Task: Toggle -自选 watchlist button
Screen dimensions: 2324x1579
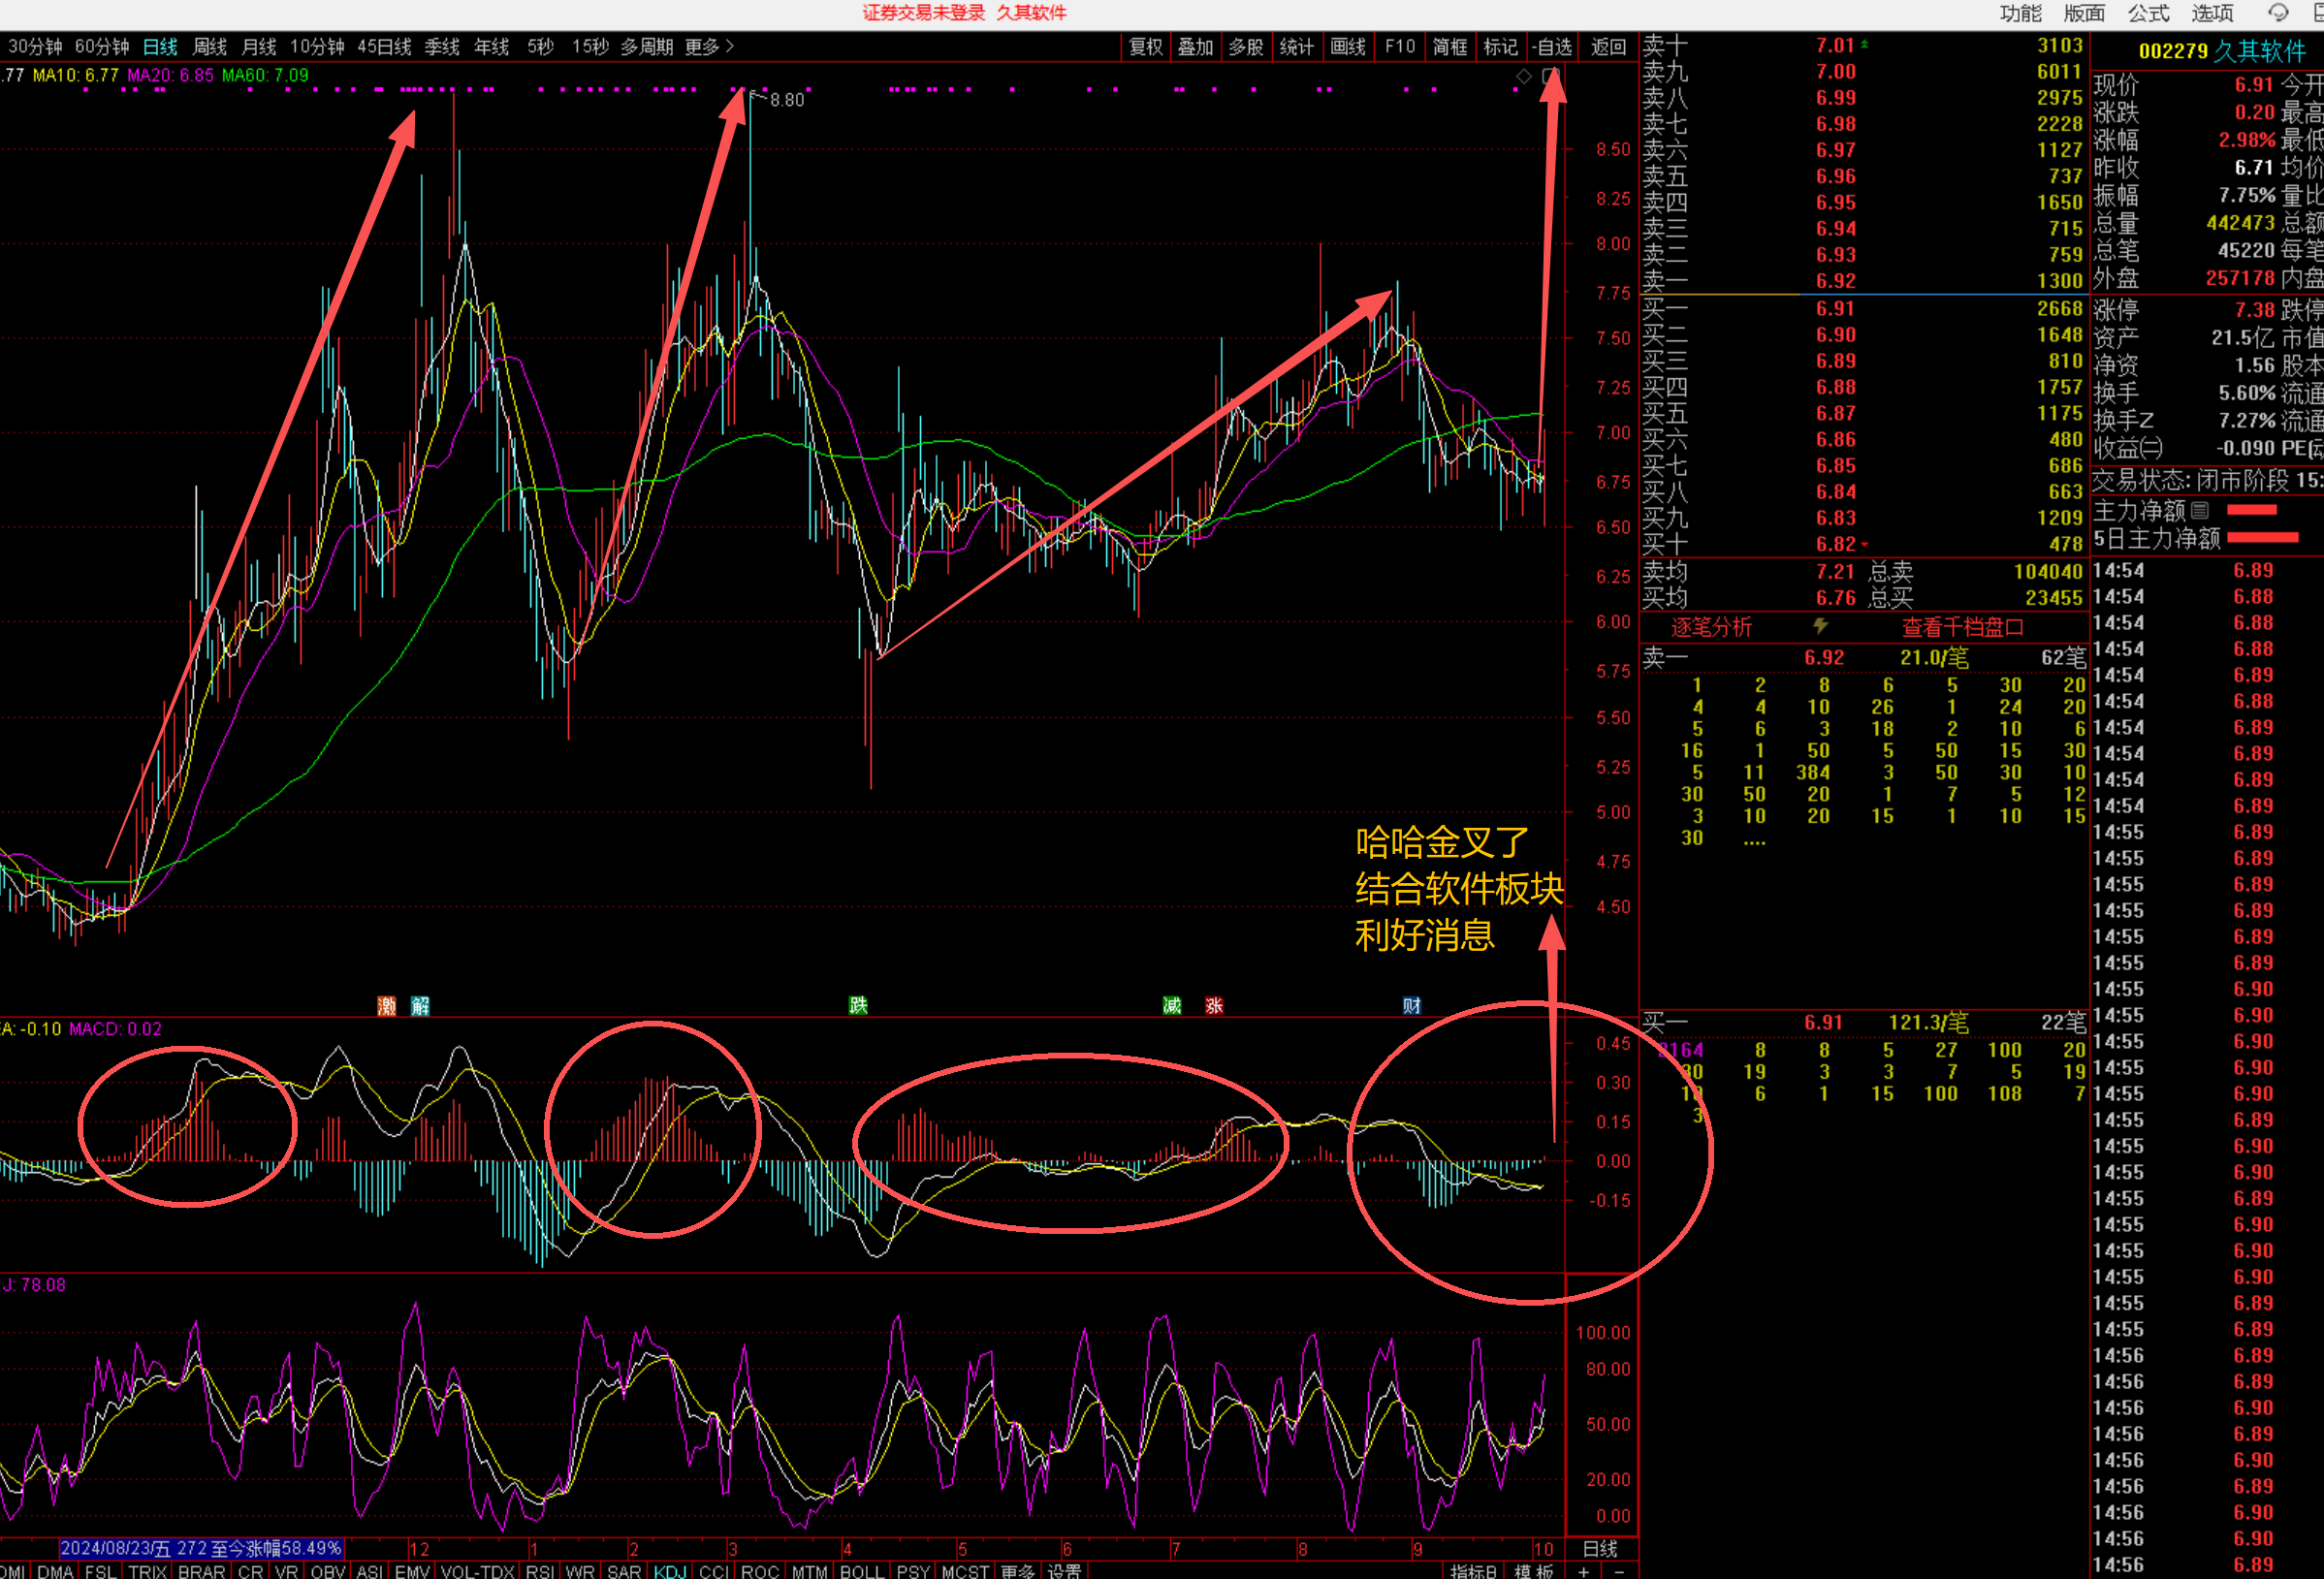Action: coord(1552,47)
